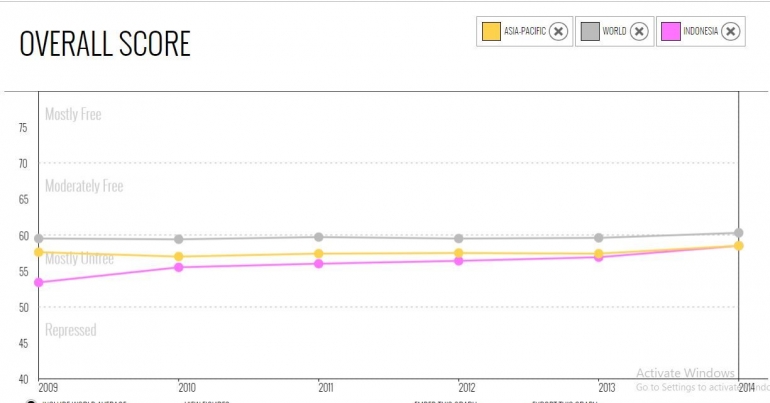Click the gray World color swatch
The image size is (770, 403).
click(589, 32)
